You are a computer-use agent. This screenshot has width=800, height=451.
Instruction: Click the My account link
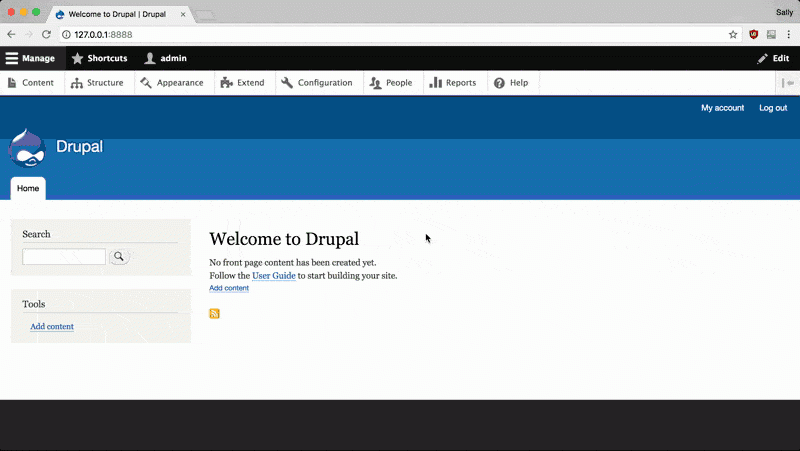[x=722, y=108]
